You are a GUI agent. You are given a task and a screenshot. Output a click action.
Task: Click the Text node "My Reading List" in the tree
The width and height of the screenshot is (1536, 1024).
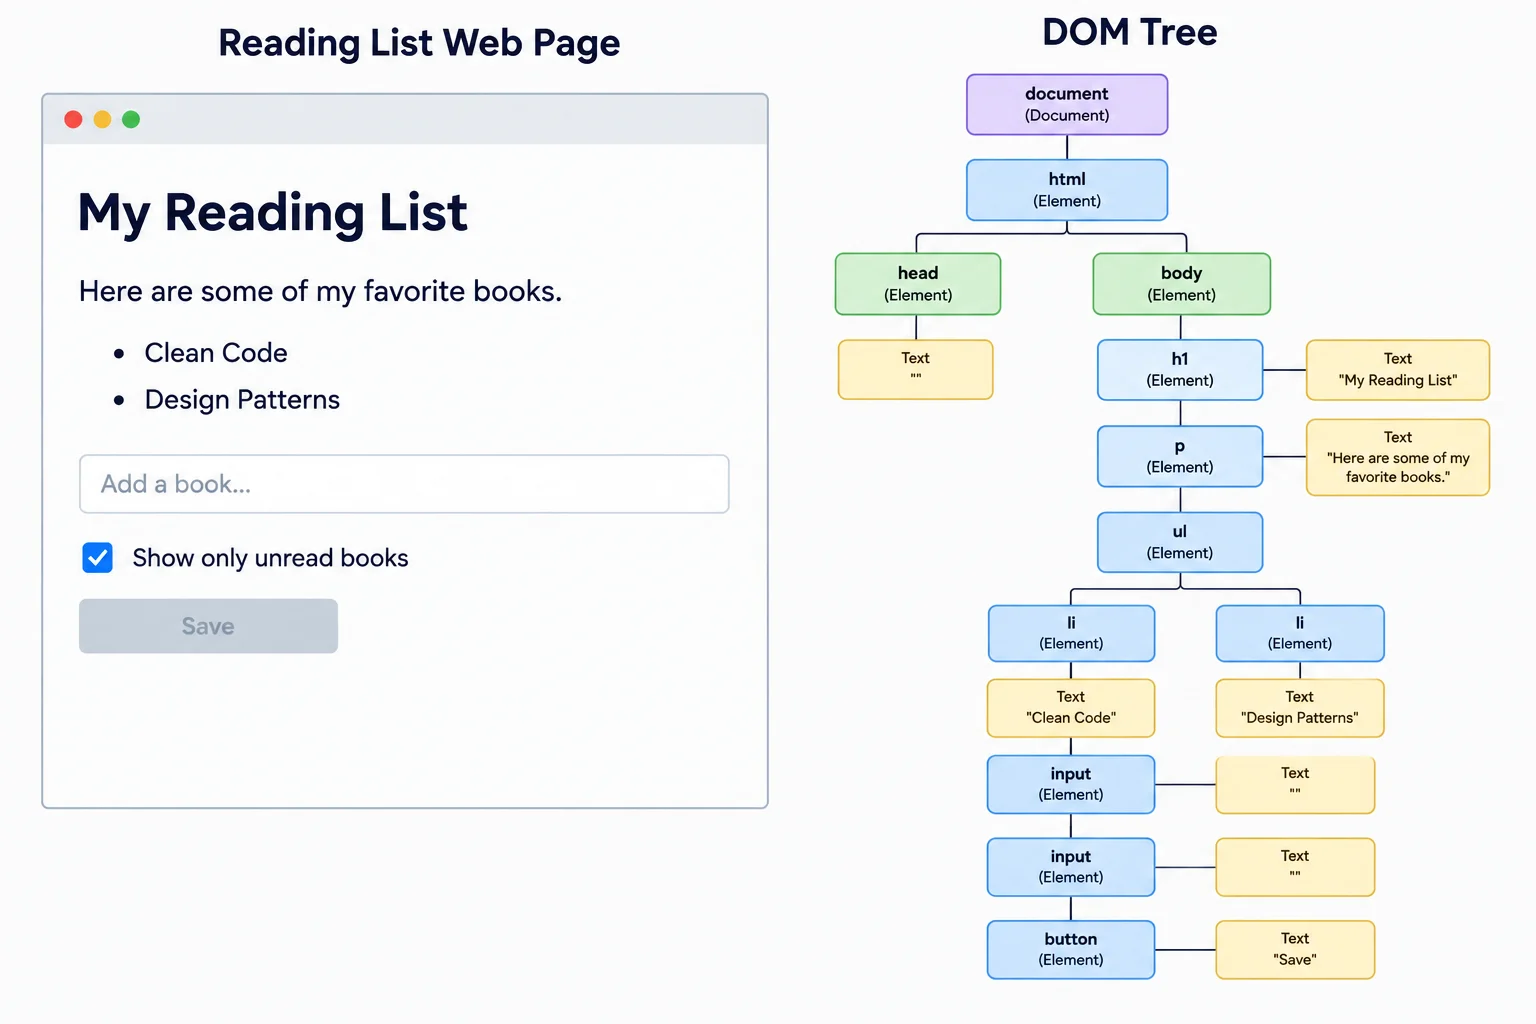pyautogui.click(x=1398, y=370)
